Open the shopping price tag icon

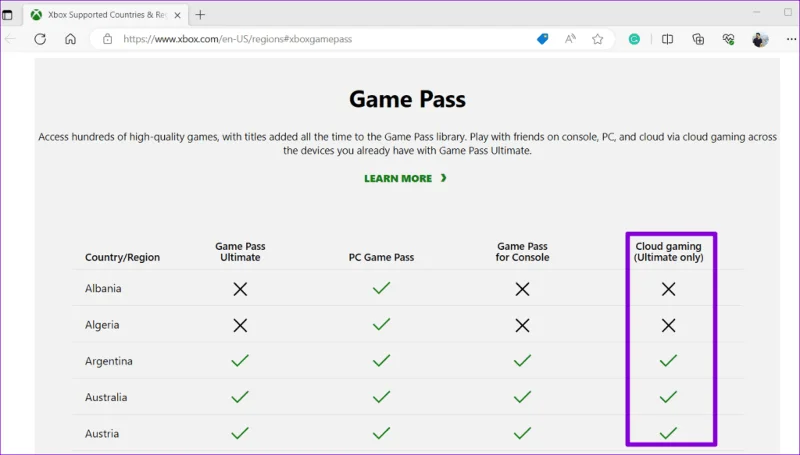coord(542,39)
